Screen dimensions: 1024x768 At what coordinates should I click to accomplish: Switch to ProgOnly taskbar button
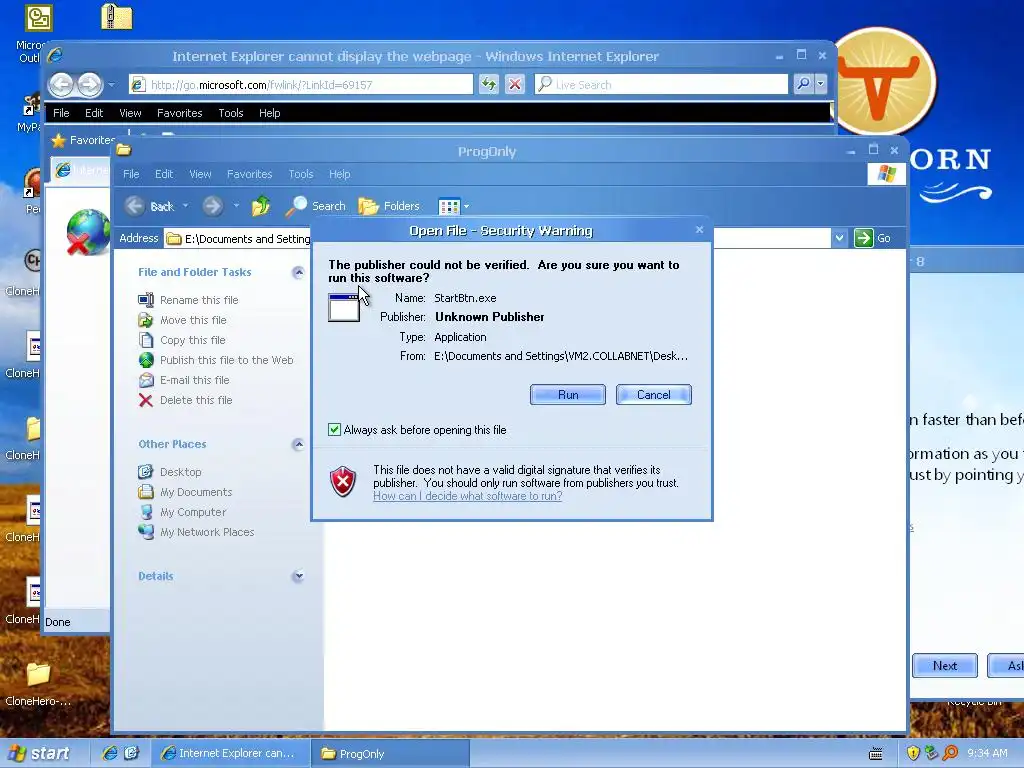click(389, 753)
